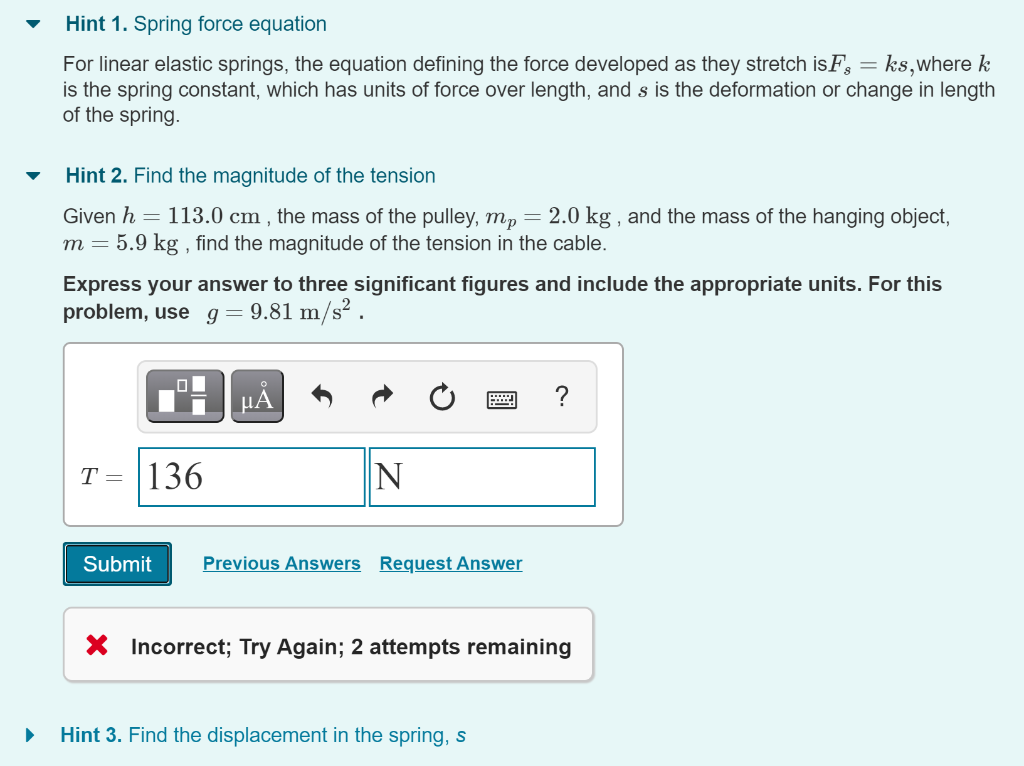This screenshot has width=1024, height=766.
Task: Select the μÅ units symbols tool
Action: coord(256,395)
